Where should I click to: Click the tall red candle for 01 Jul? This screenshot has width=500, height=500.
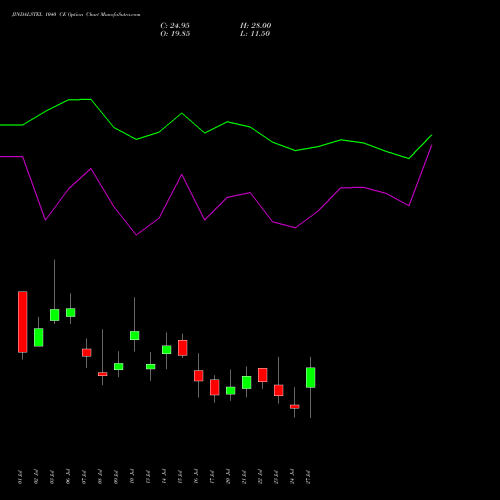23,322
